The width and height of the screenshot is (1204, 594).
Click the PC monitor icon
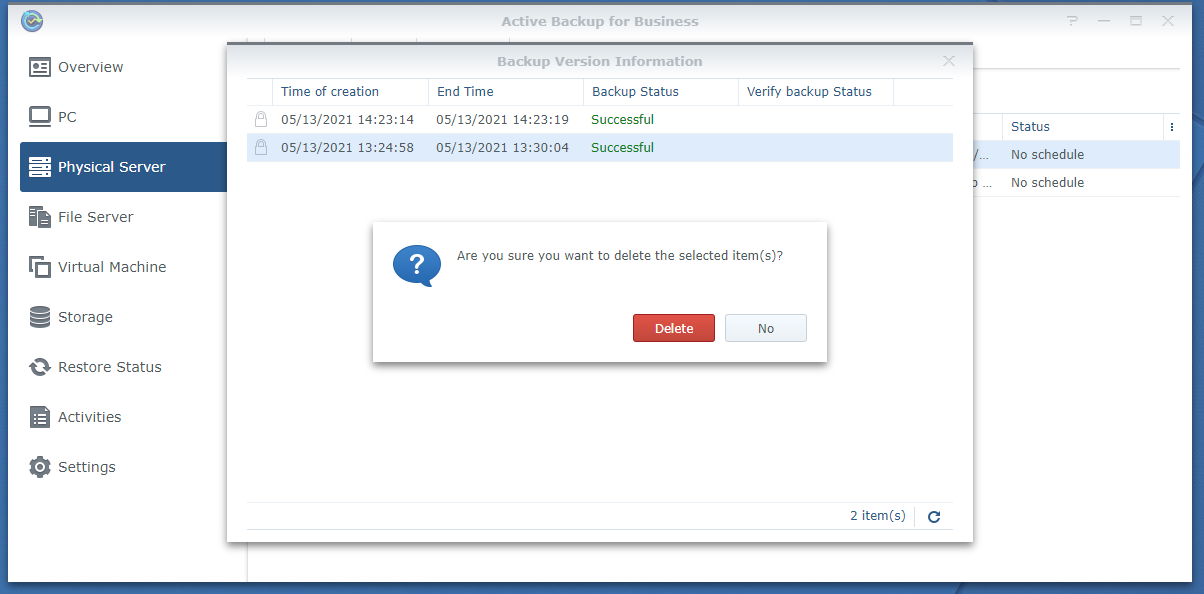point(40,117)
